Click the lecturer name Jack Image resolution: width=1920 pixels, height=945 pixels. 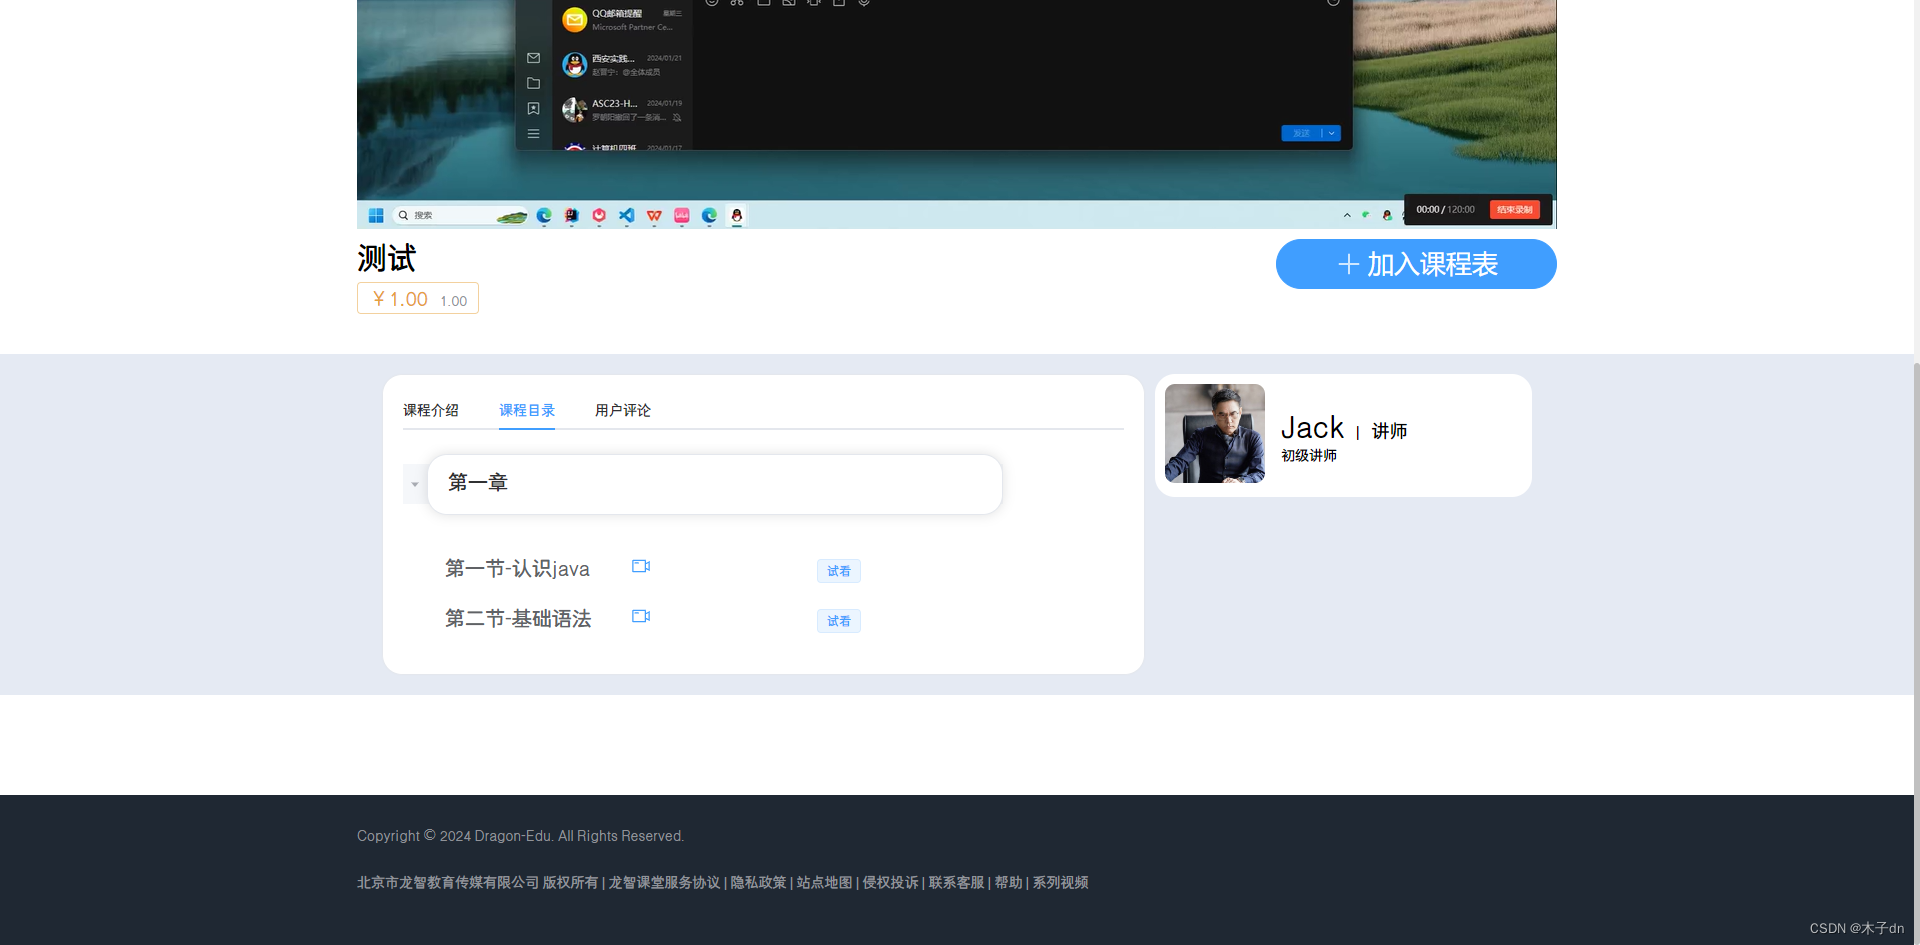point(1312,428)
